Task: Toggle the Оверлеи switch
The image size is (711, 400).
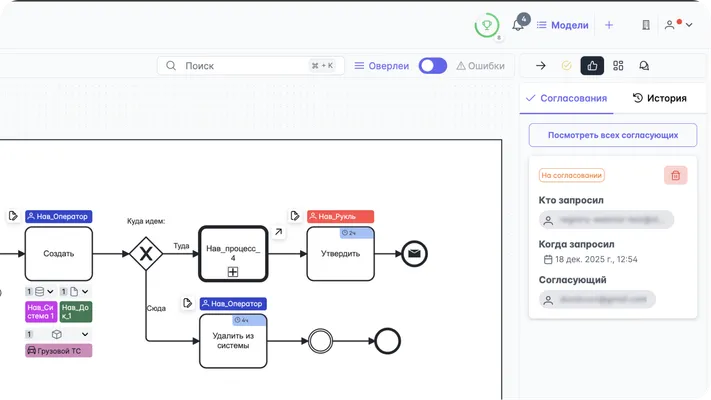Action: (x=432, y=66)
